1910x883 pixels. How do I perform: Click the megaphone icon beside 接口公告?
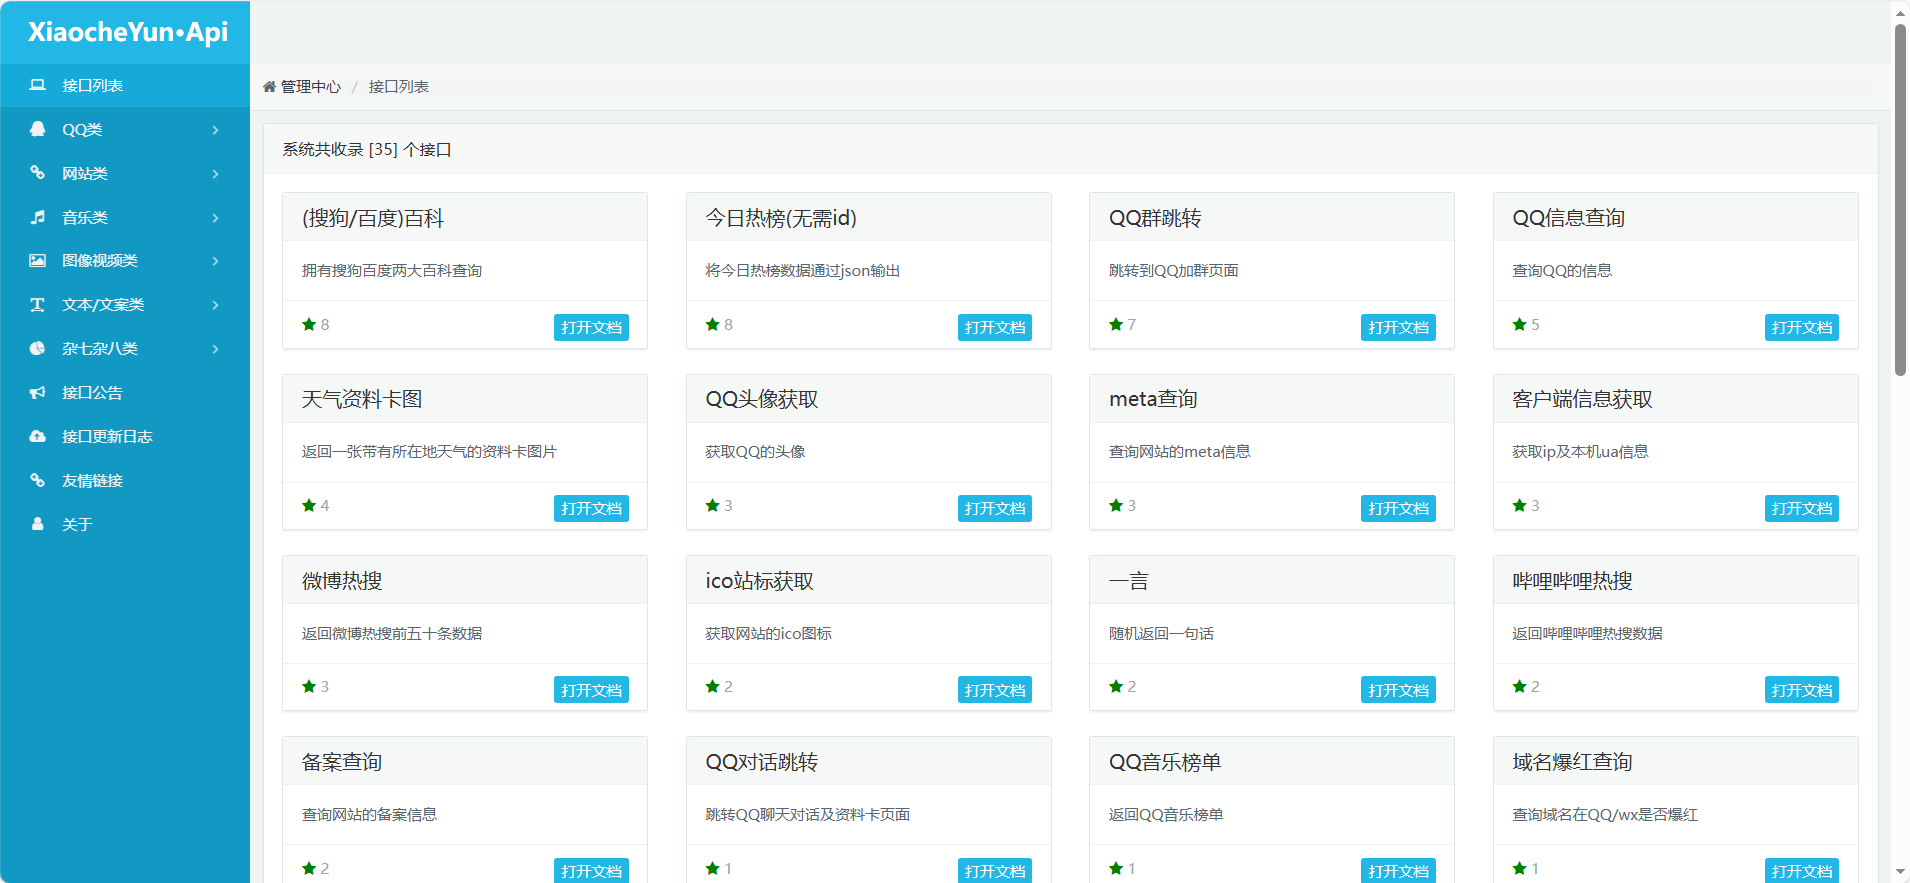click(x=38, y=393)
